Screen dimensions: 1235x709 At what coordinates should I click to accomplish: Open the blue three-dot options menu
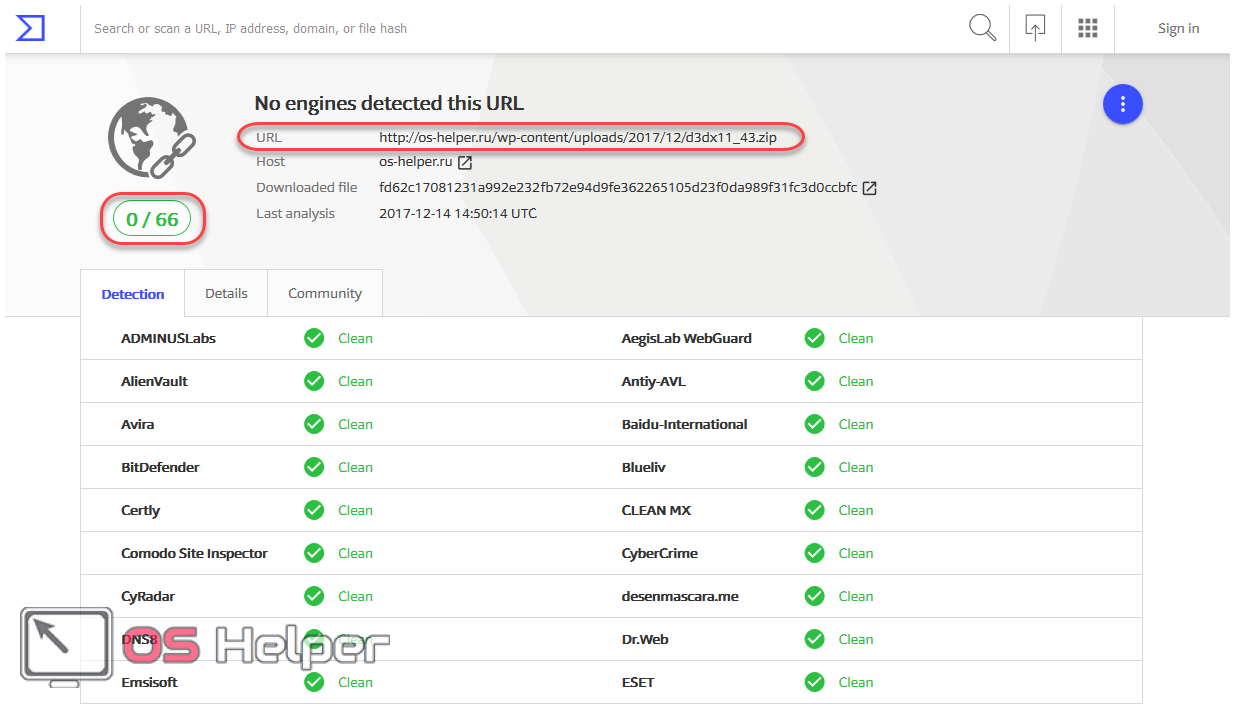[1122, 104]
